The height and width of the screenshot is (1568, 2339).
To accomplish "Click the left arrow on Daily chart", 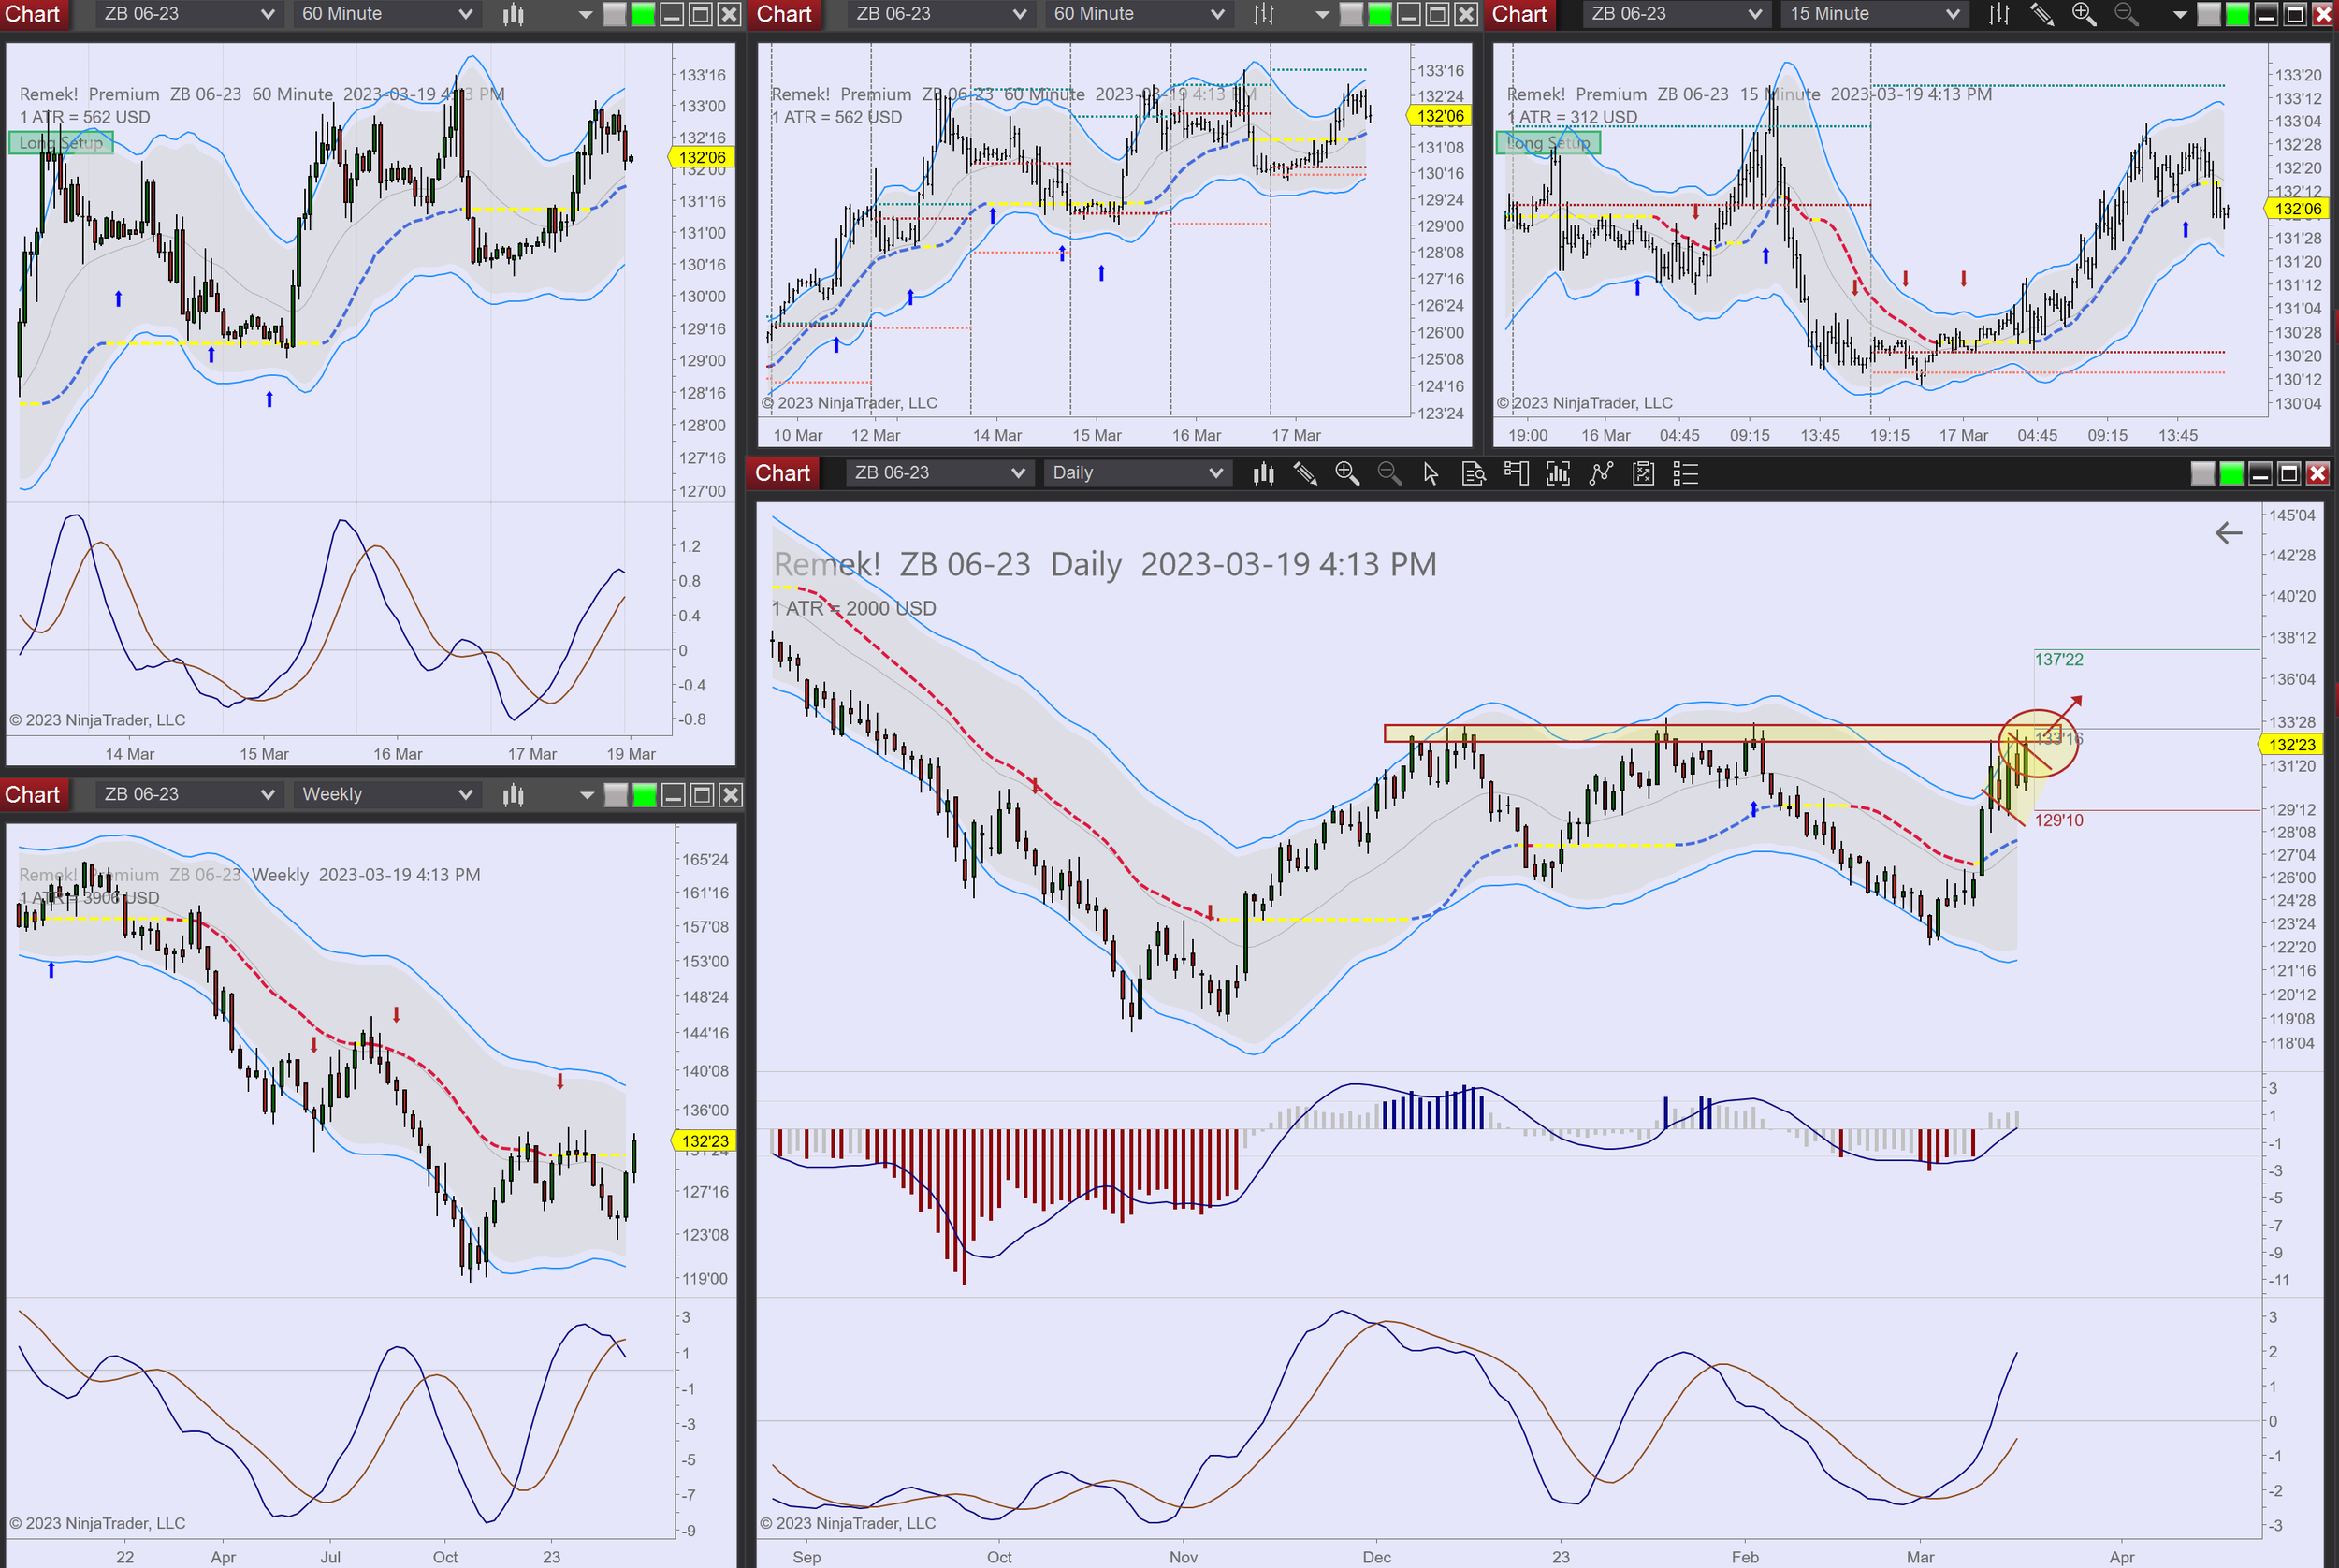I will point(2228,533).
